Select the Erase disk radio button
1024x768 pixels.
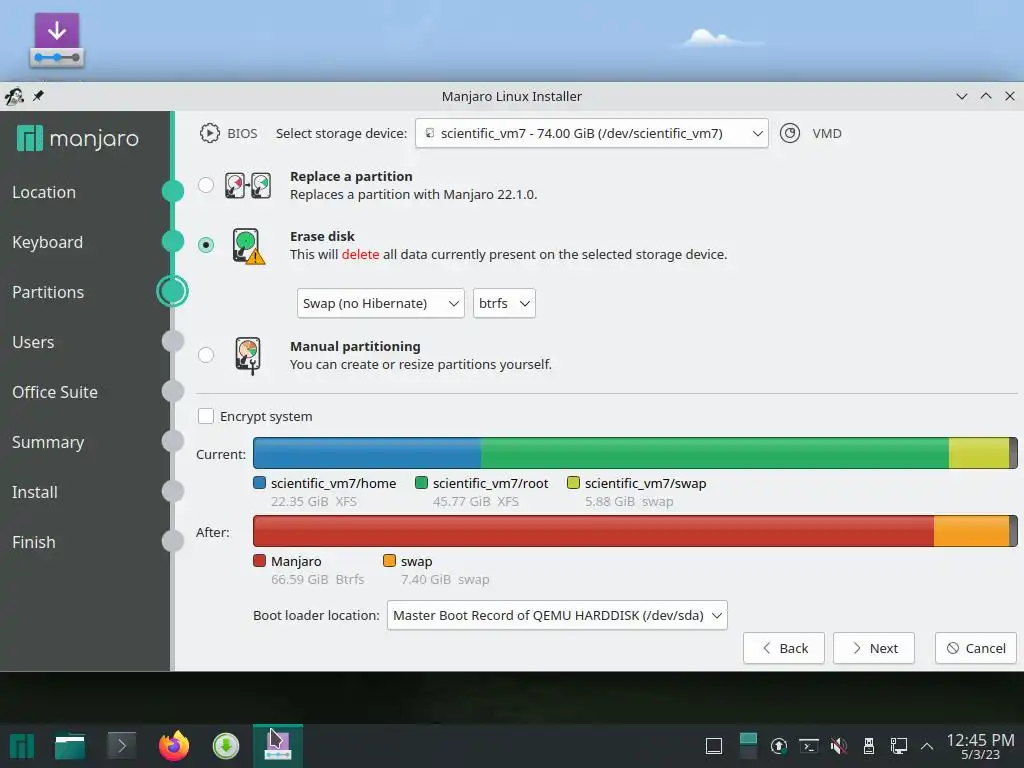[x=206, y=245]
